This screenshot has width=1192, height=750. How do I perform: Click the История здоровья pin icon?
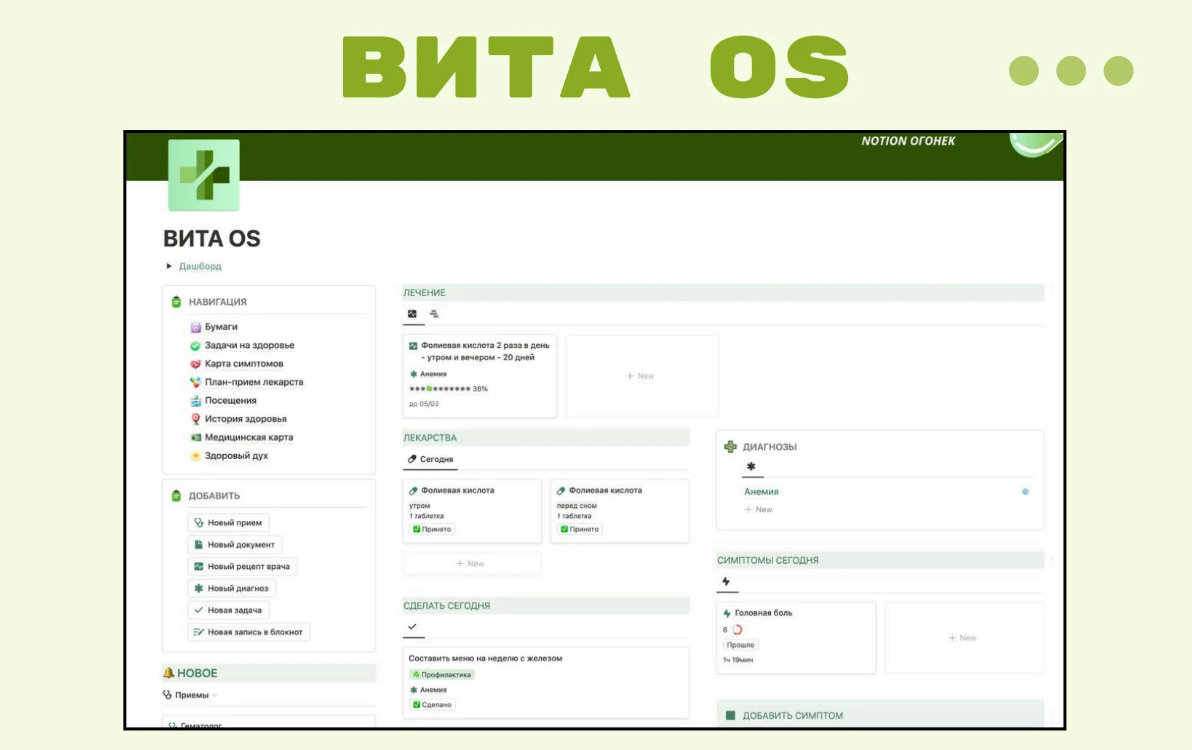pyautogui.click(x=196, y=419)
